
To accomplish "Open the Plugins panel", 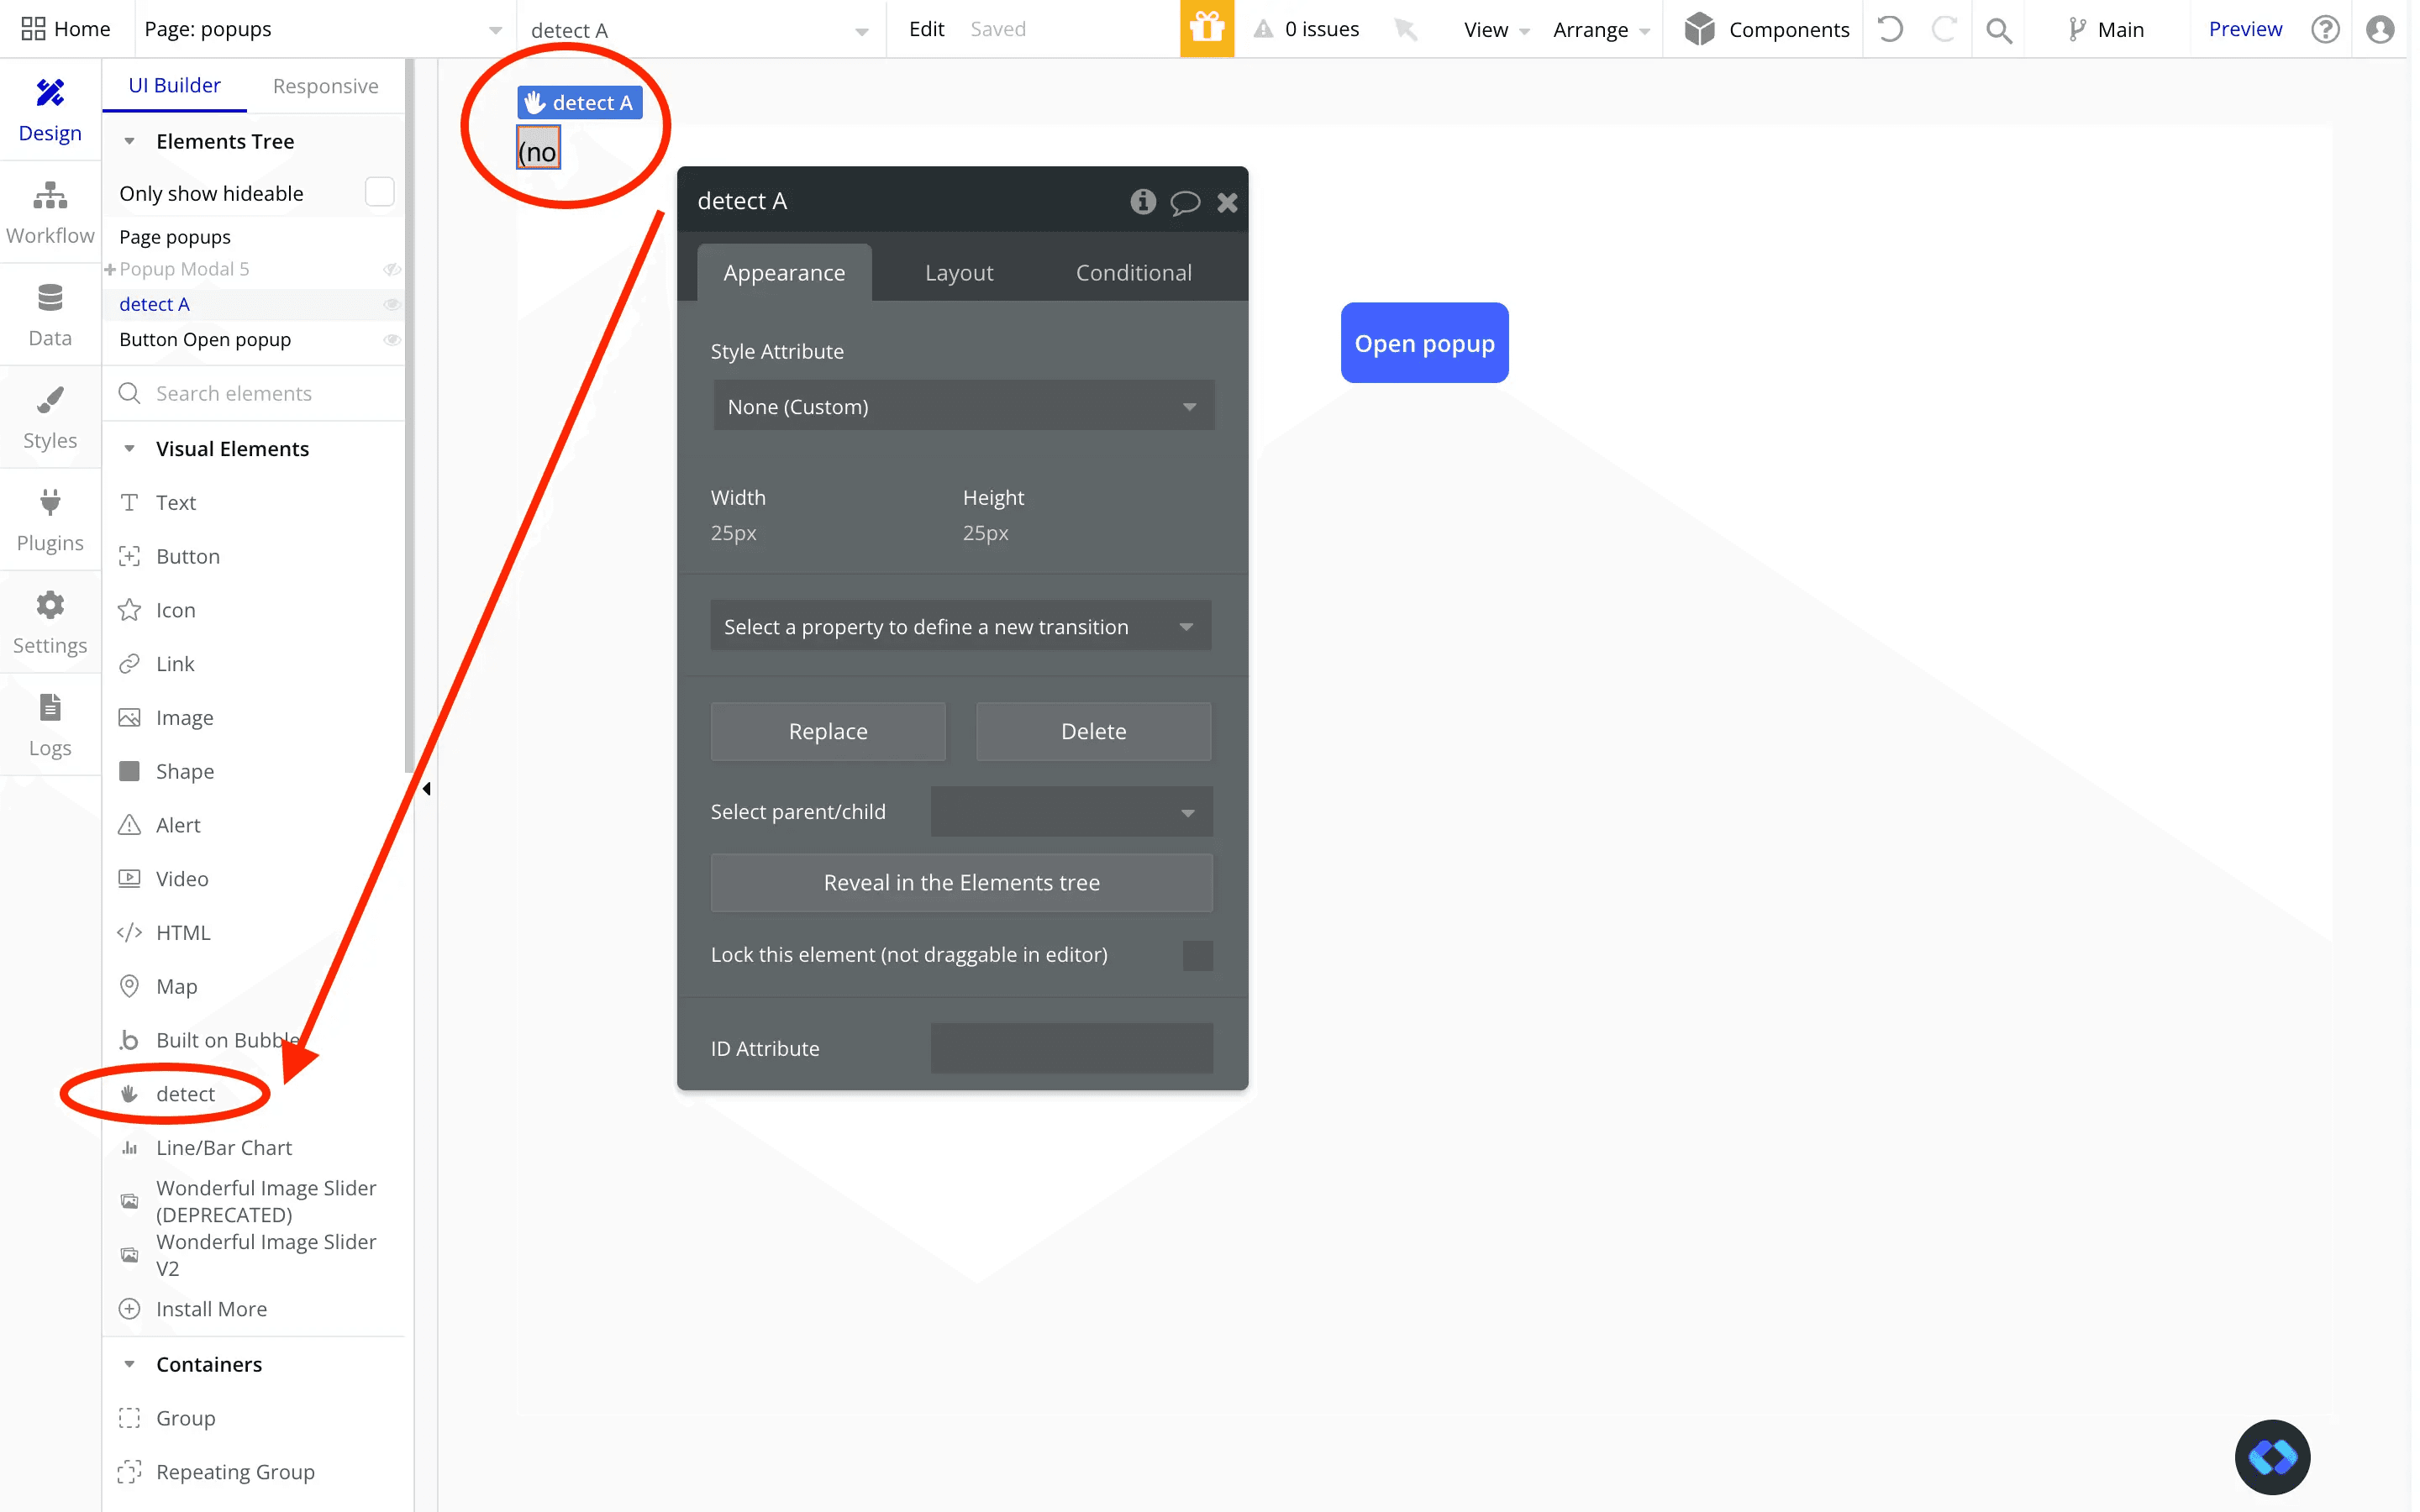I will tap(50, 520).
